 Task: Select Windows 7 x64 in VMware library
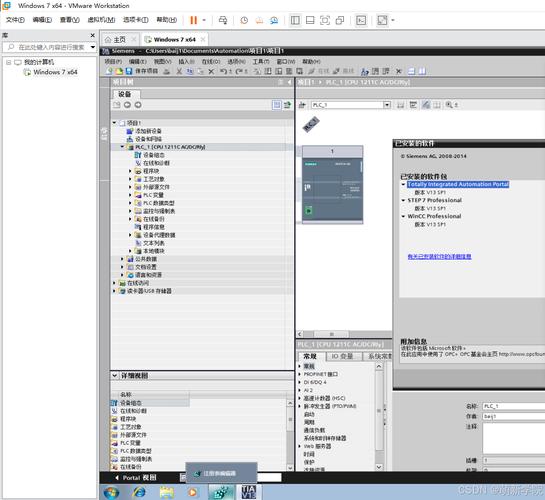point(55,72)
